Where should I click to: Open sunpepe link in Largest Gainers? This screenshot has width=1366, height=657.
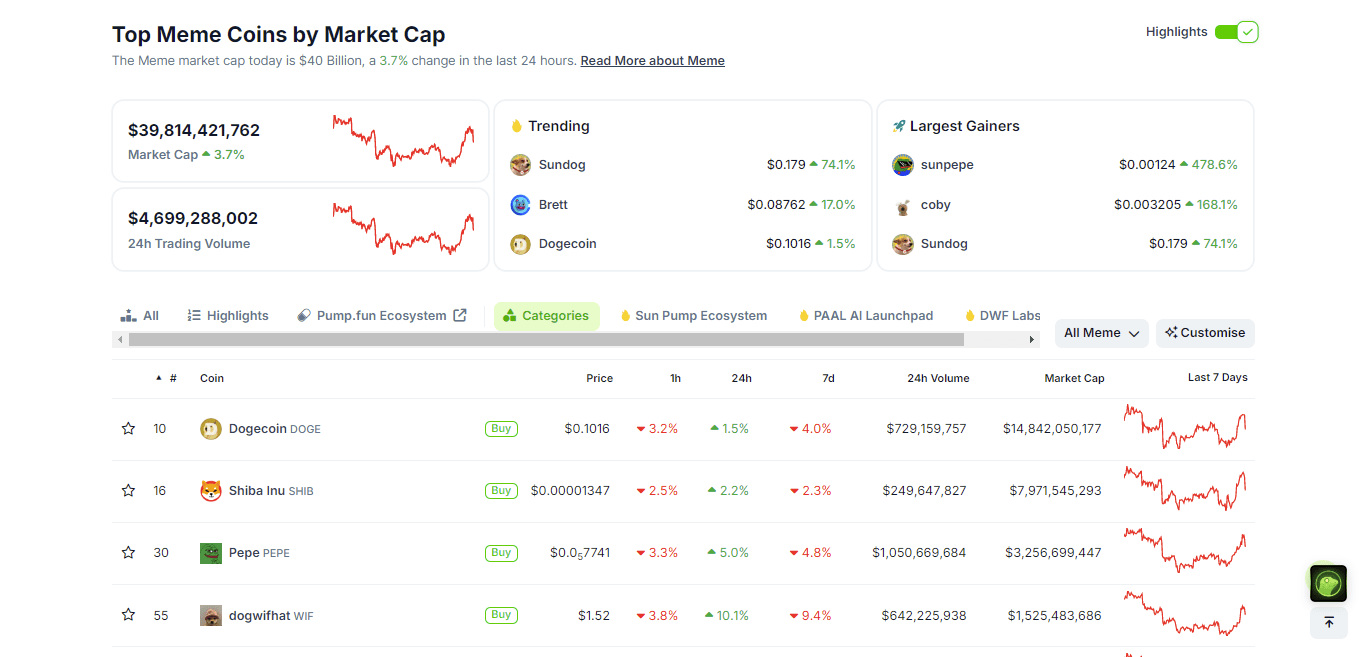(947, 165)
